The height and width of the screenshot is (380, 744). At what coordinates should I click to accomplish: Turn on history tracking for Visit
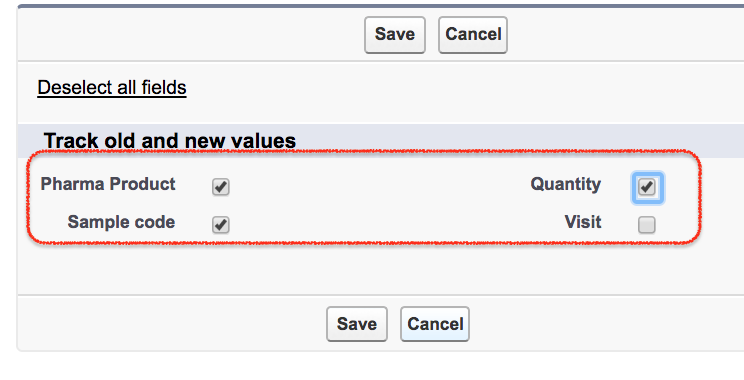(x=647, y=224)
